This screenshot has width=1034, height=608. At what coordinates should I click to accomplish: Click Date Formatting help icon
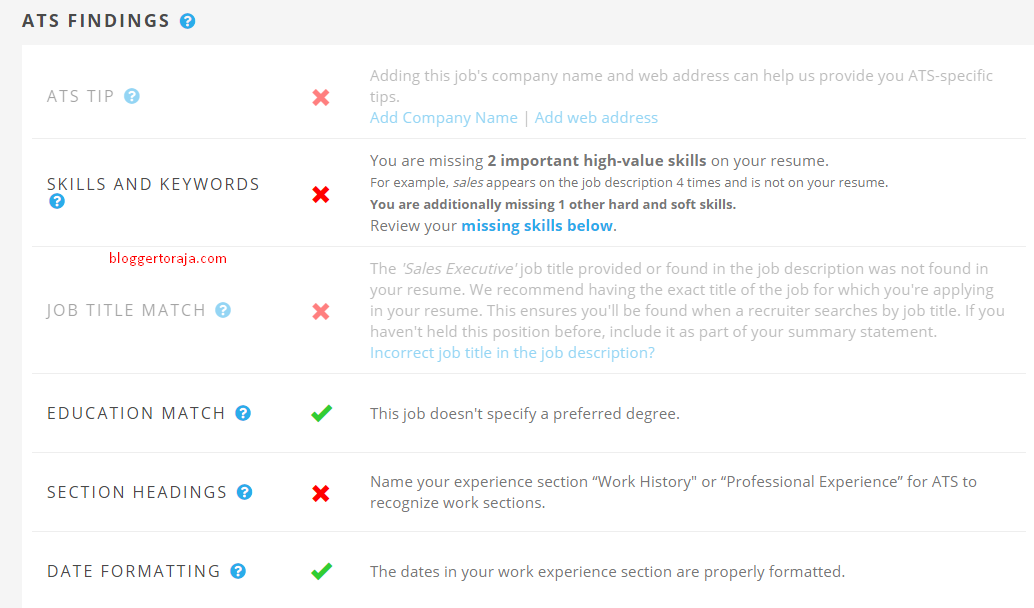tap(238, 571)
